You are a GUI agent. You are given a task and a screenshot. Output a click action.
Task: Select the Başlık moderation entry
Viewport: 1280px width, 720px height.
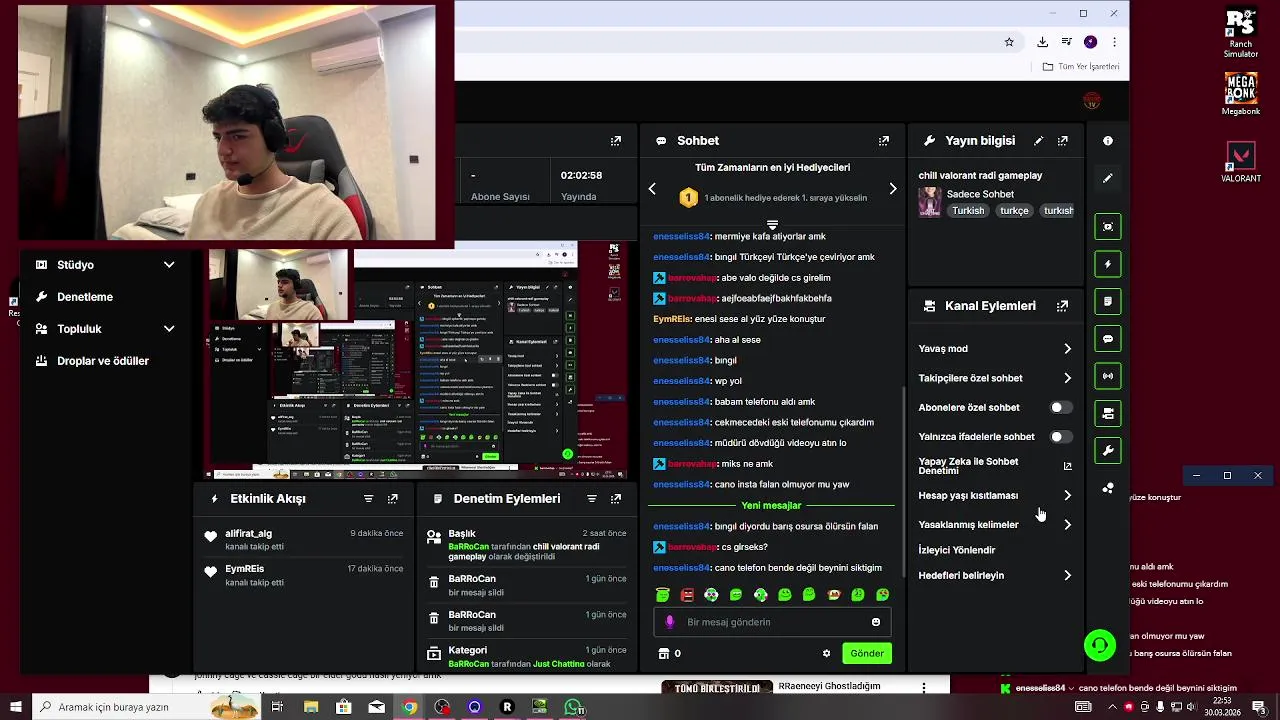(527, 546)
